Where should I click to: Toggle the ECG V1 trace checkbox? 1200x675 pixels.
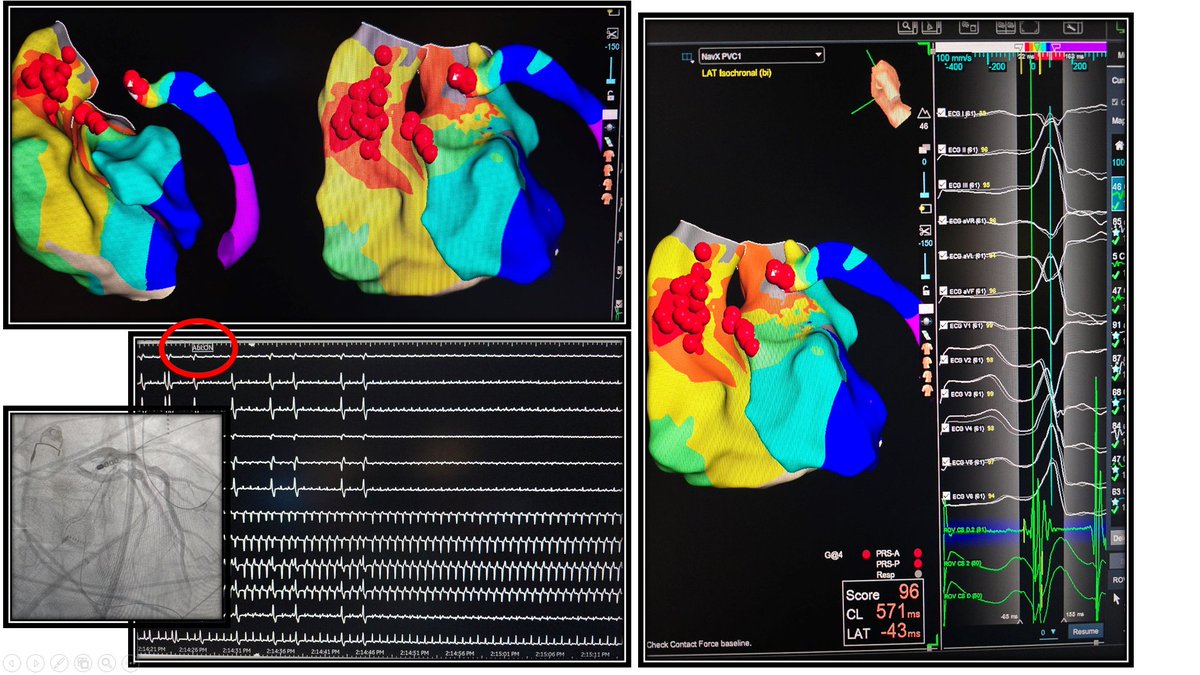click(942, 325)
